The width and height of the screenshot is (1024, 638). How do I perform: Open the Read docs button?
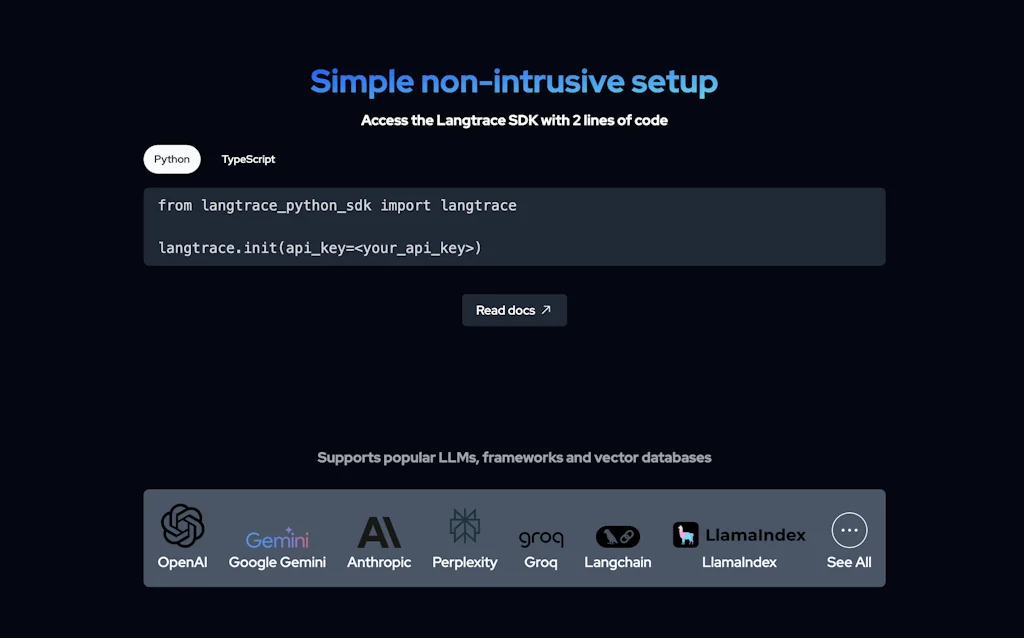click(x=514, y=310)
